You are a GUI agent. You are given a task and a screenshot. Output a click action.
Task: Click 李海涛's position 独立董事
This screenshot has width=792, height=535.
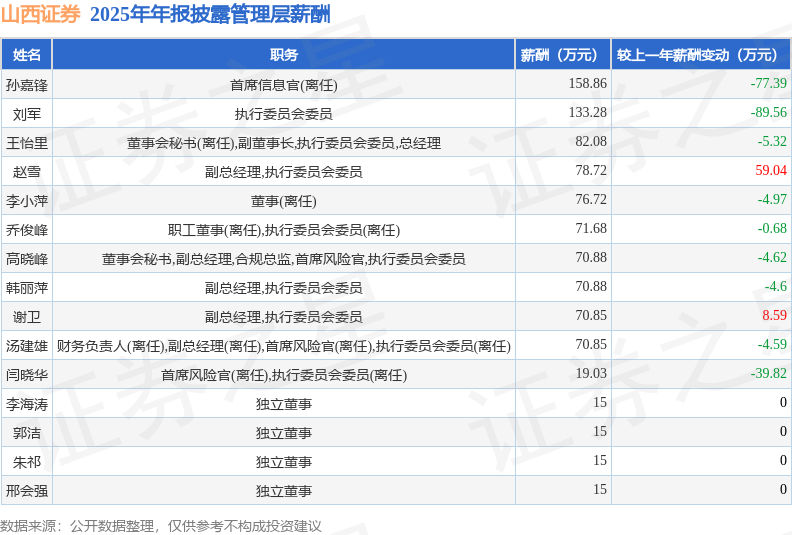(283, 404)
